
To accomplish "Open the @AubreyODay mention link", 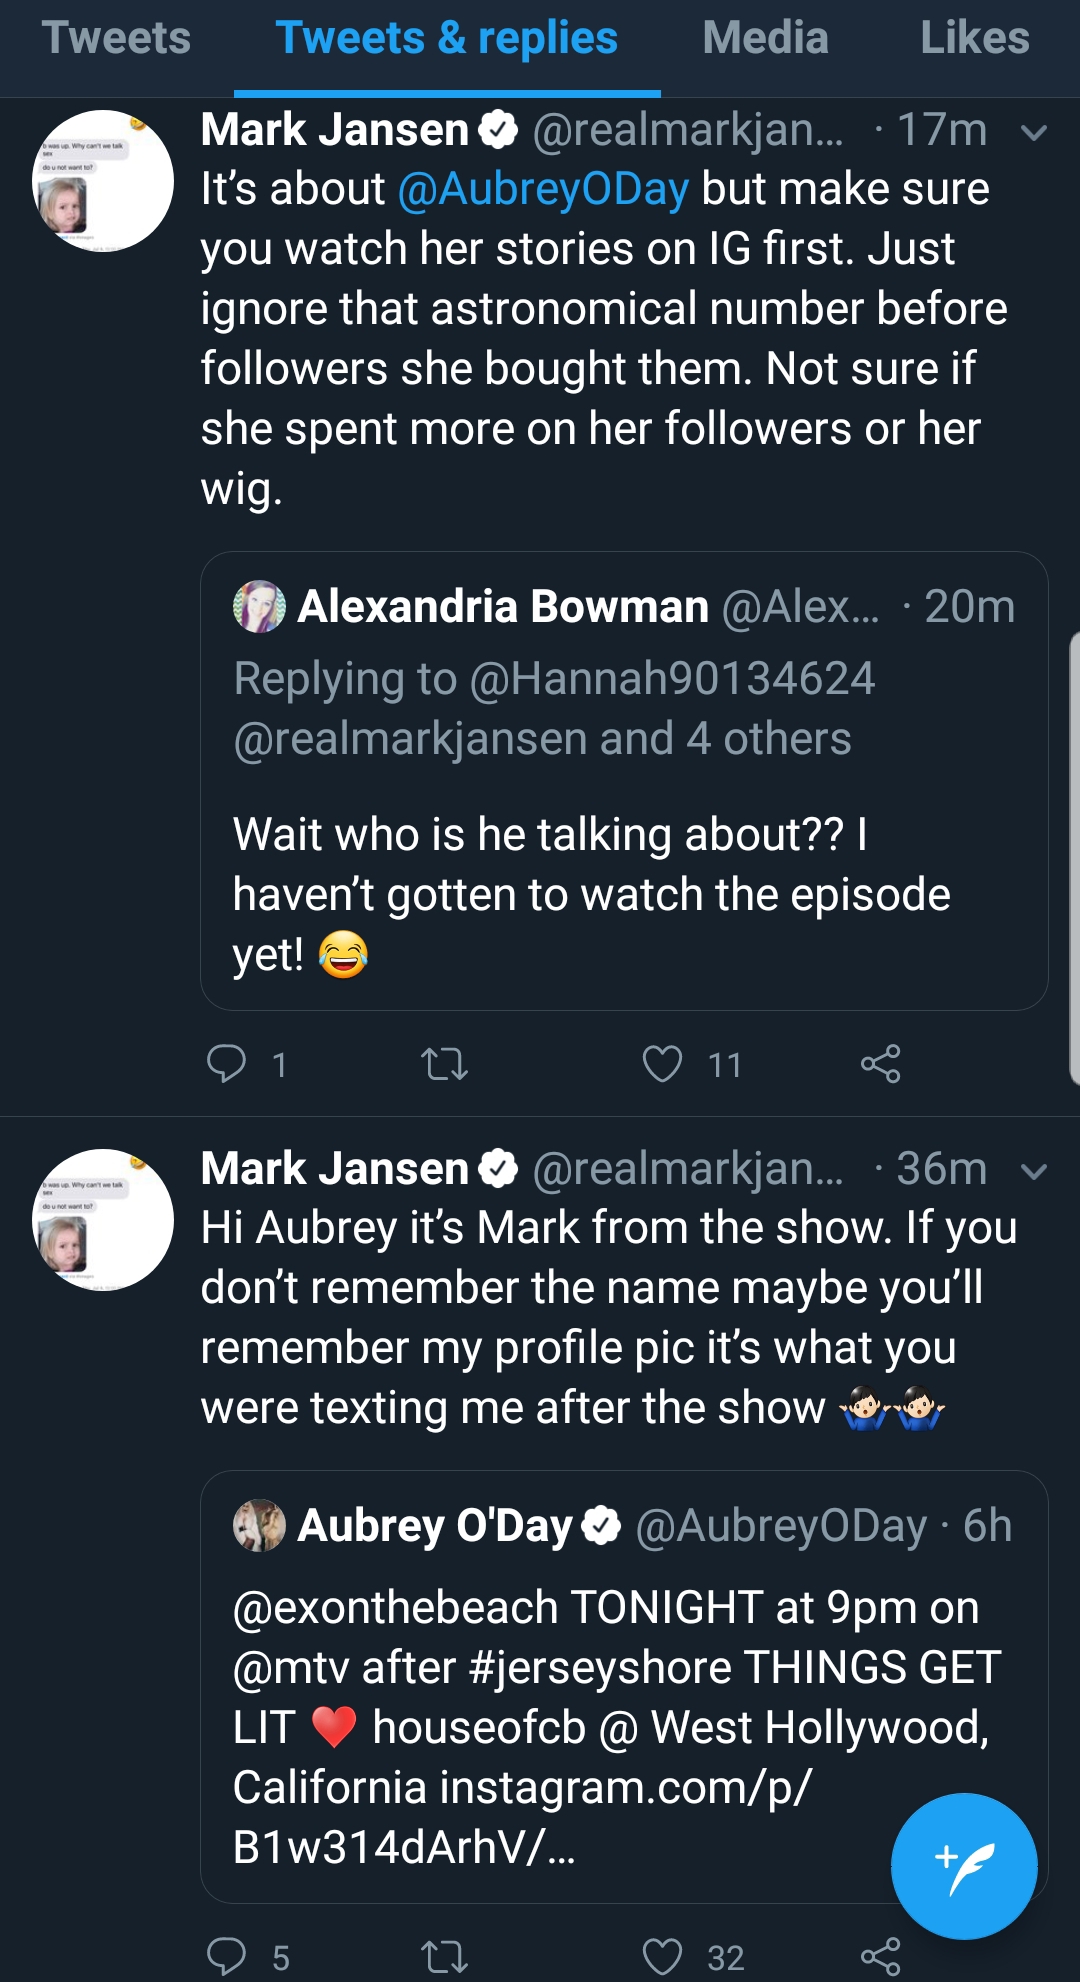I will 543,189.
